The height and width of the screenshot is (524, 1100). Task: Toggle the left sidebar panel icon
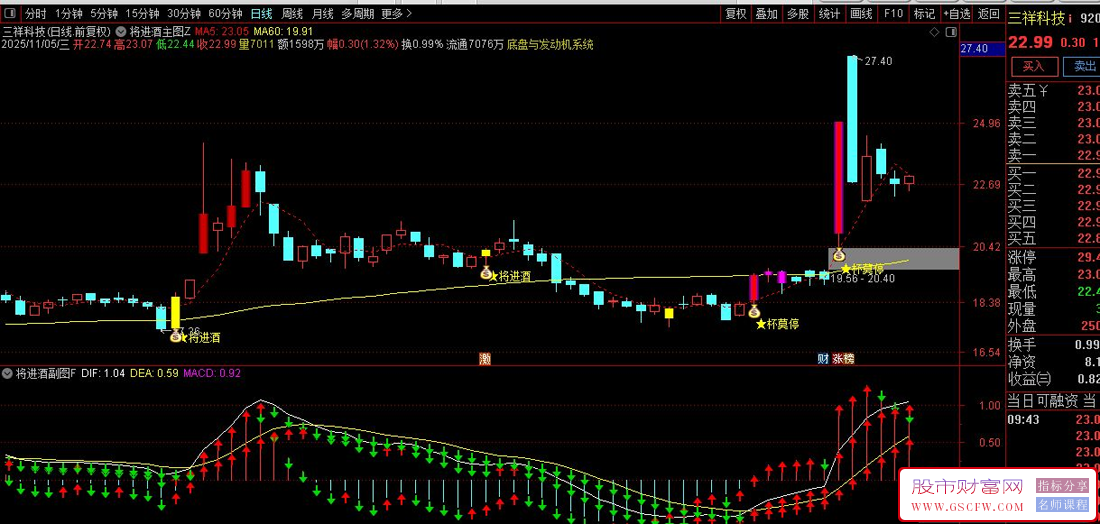coord(11,13)
